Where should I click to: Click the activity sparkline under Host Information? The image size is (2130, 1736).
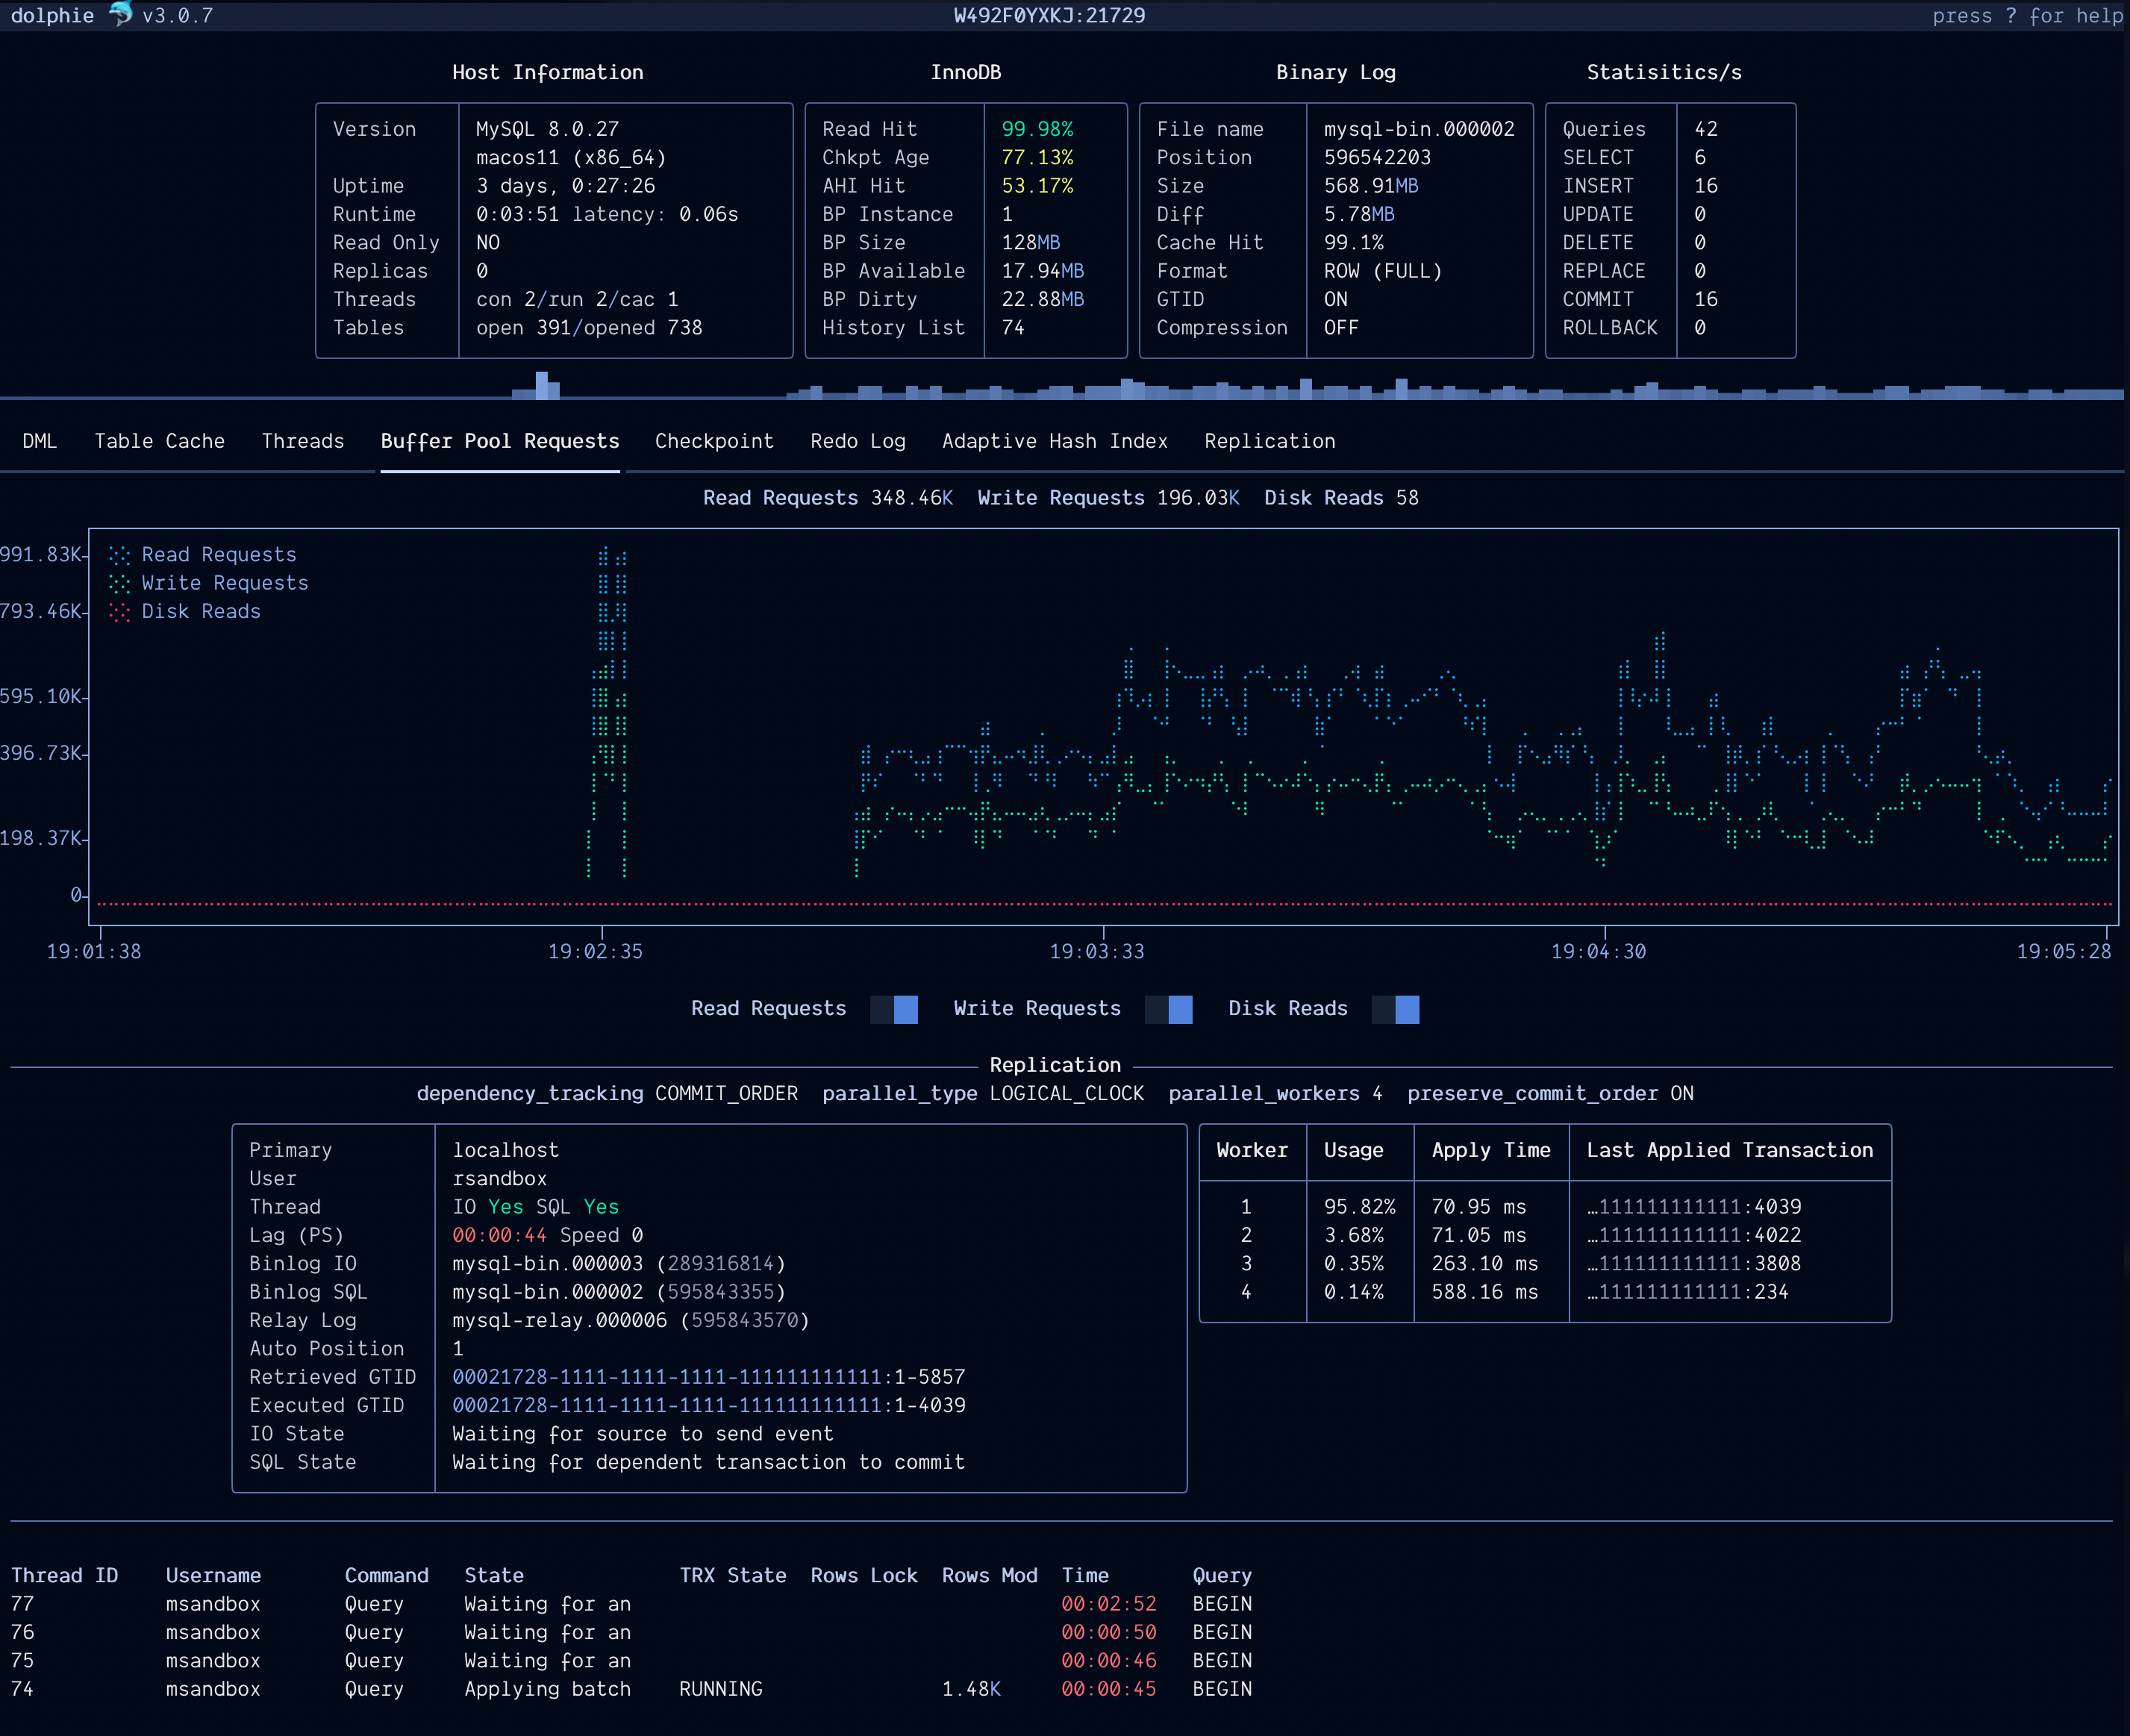click(543, 388)
